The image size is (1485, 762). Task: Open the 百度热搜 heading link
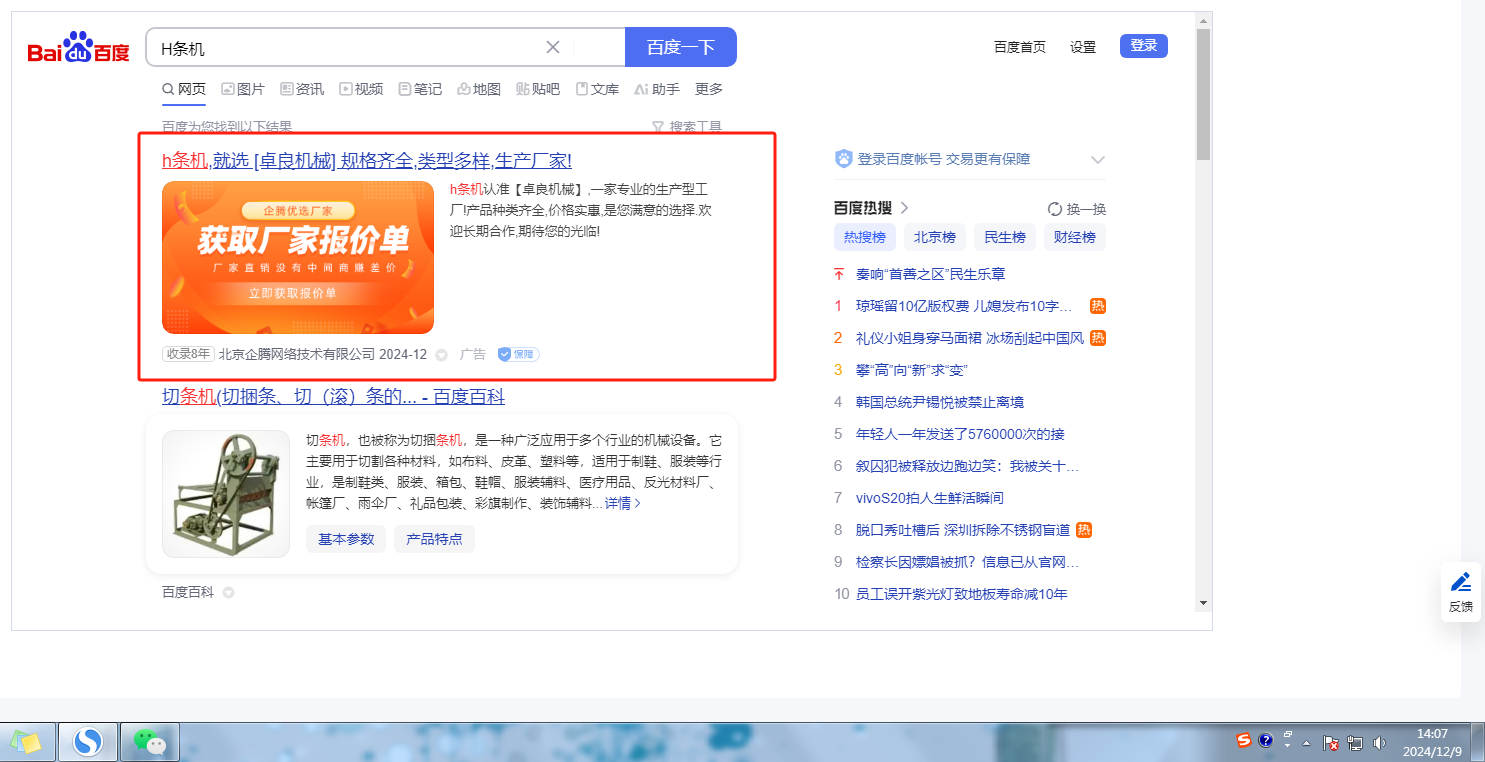(871, 208)
